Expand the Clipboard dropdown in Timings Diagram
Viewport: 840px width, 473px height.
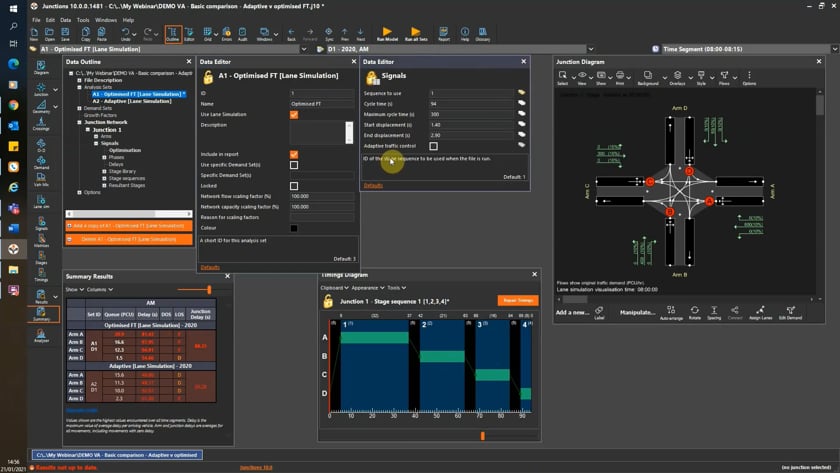(x=334, y=287)
